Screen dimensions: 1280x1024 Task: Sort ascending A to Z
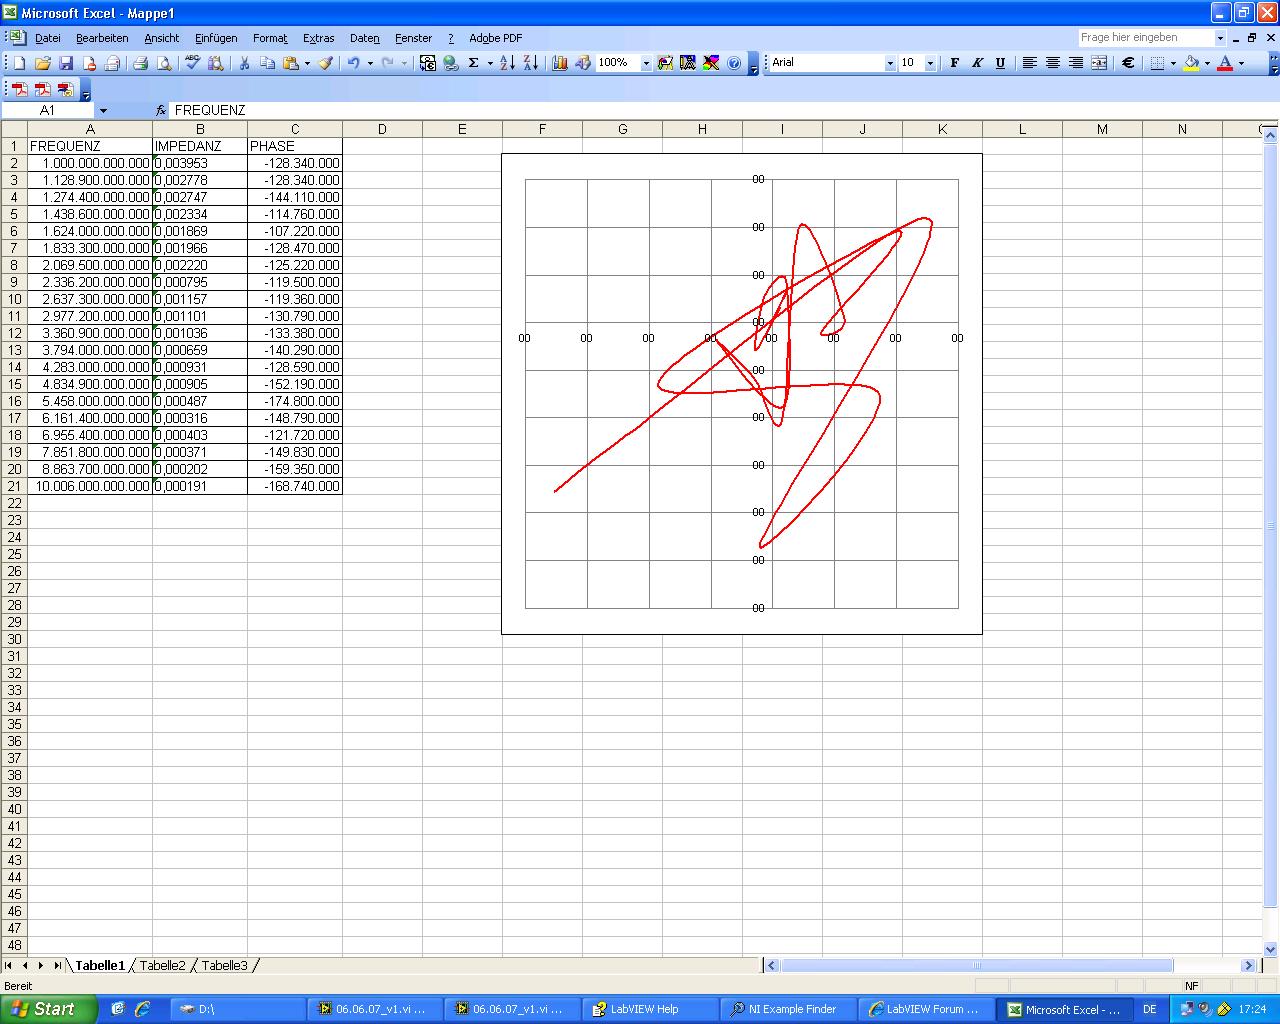[x=507, y=63]
